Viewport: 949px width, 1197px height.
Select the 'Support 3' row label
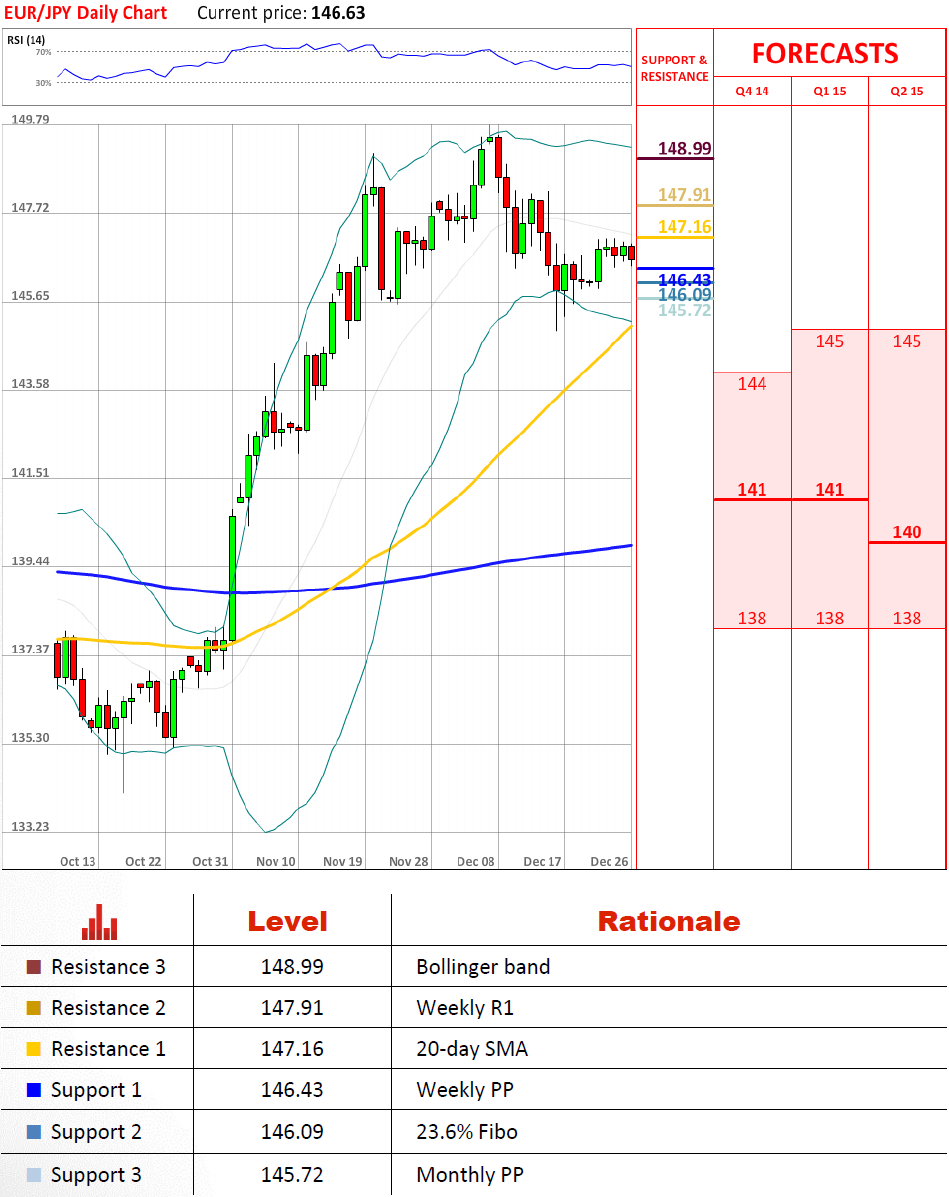click(x=96, y=1176)
